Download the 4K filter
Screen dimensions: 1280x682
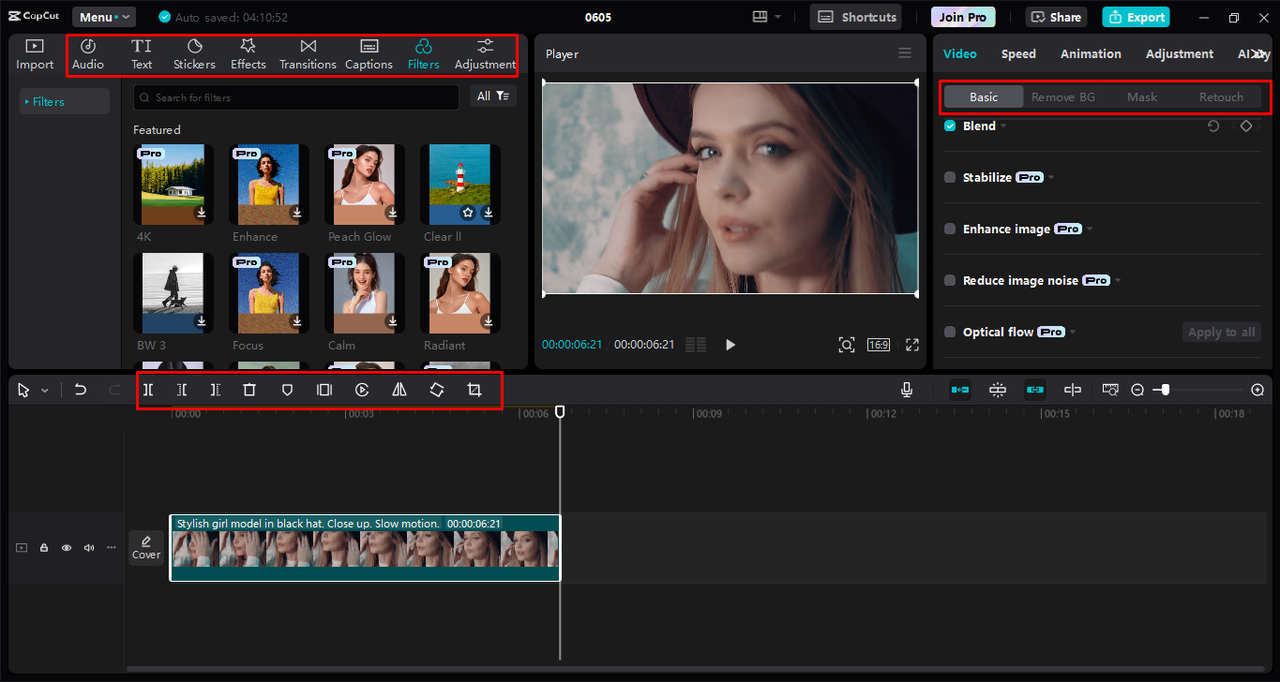click(x=201, y=212)
